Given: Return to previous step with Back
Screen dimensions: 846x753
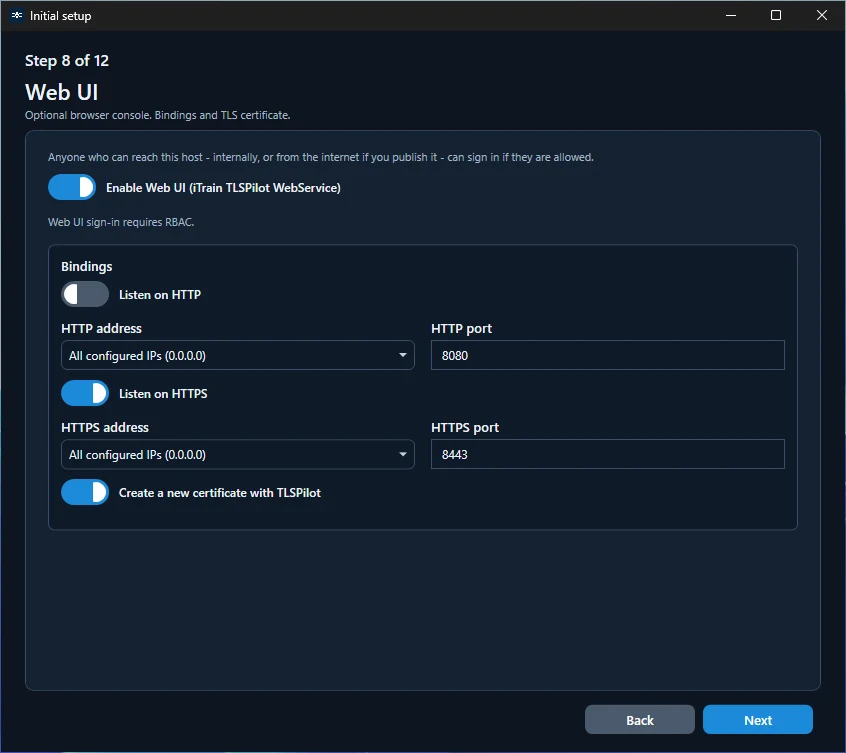Looking at the screenshot, I should (x=639, y=720).
